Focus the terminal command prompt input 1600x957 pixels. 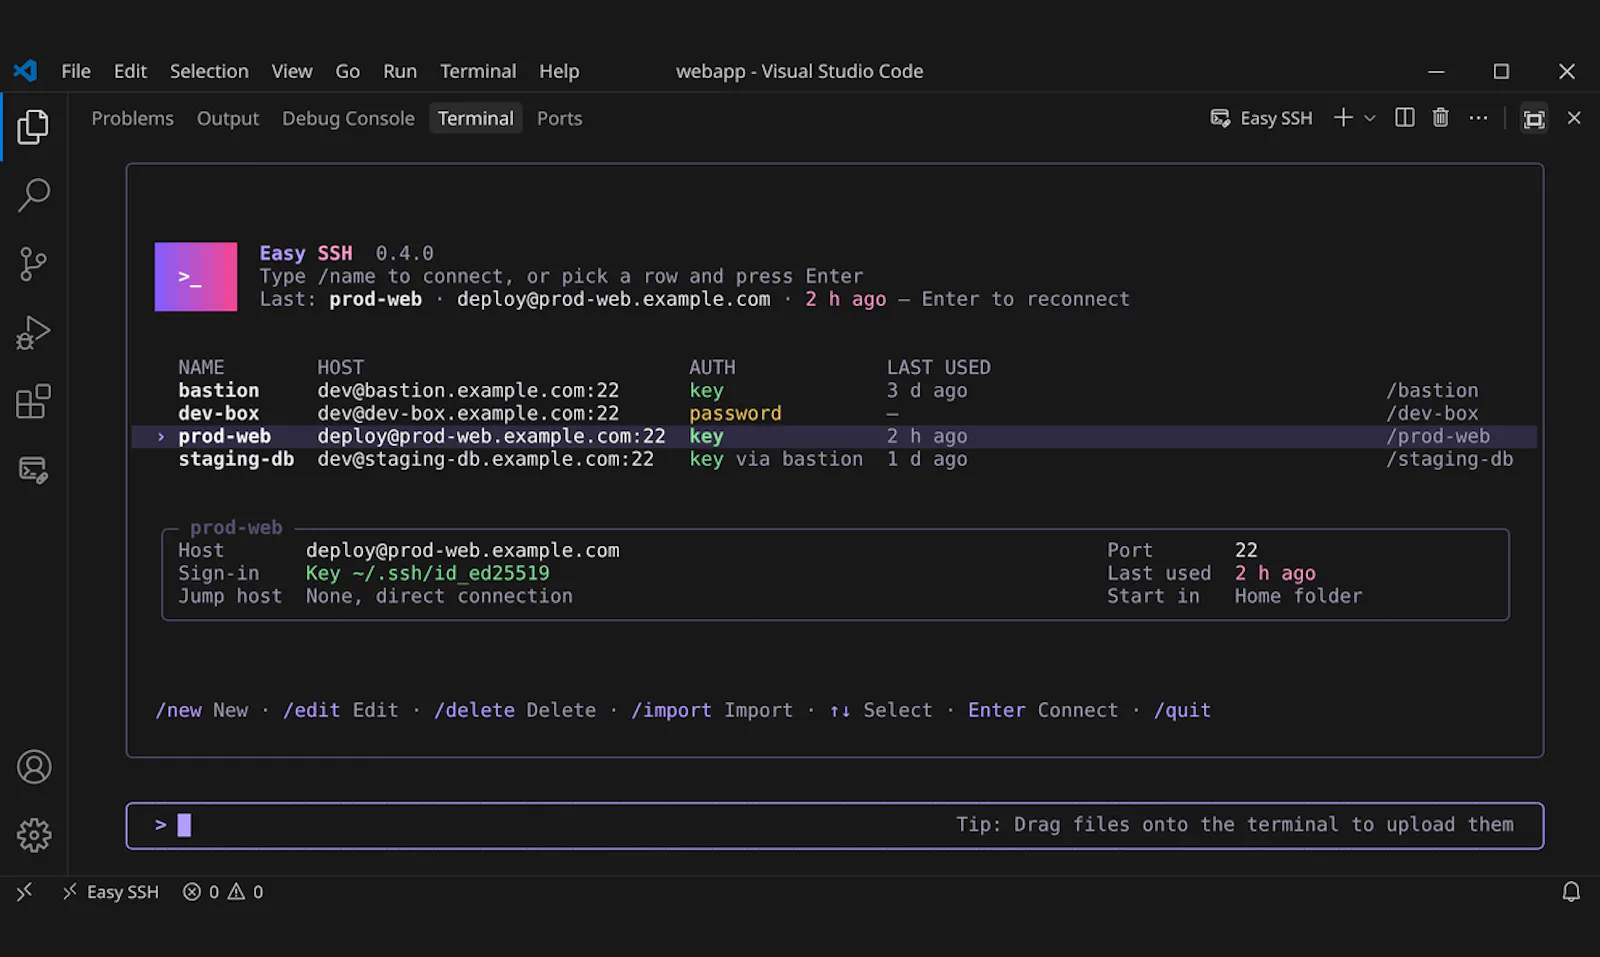point(835,826)
